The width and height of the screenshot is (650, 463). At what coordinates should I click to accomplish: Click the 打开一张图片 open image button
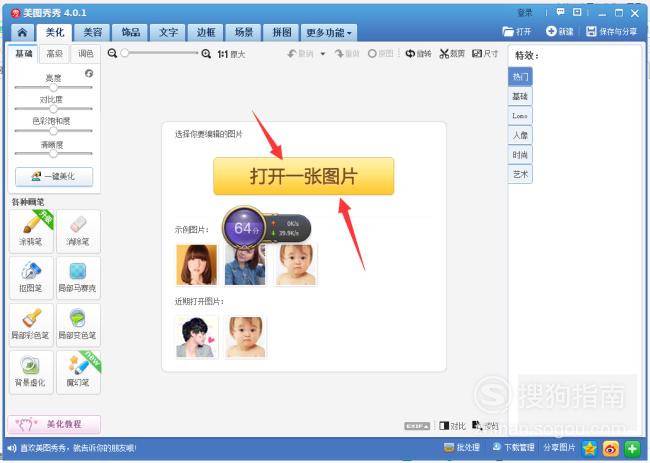(x=303, y=176)
